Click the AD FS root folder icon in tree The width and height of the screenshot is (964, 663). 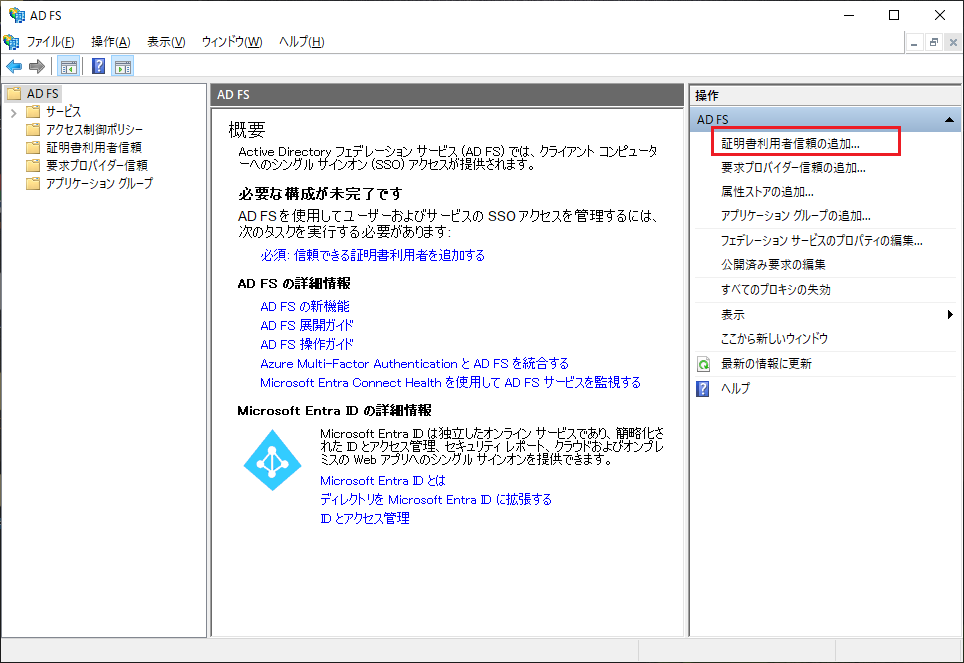[14, 93]
